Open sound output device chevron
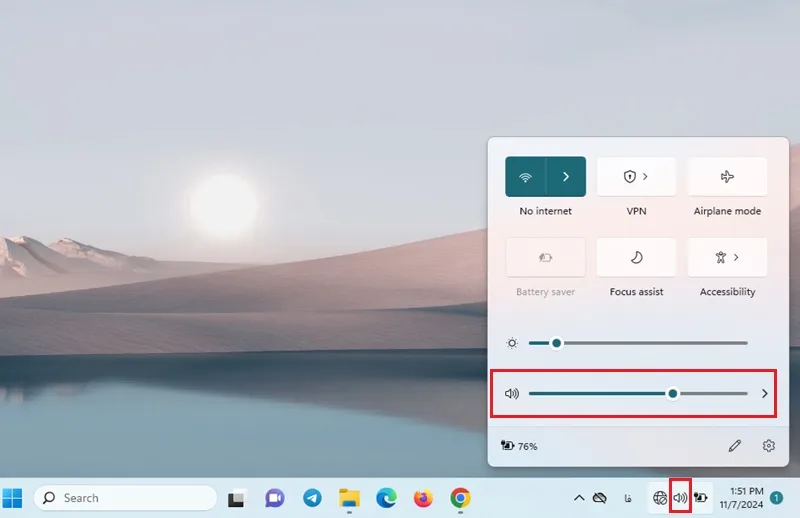 coord(764,393)
